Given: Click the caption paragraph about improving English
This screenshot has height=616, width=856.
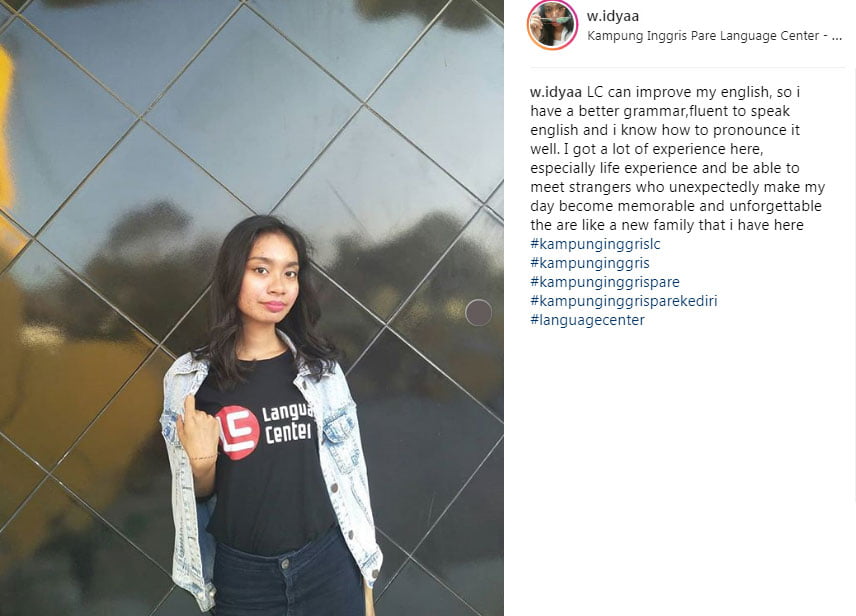Looking at the screenshot, I should pos(677,158).
